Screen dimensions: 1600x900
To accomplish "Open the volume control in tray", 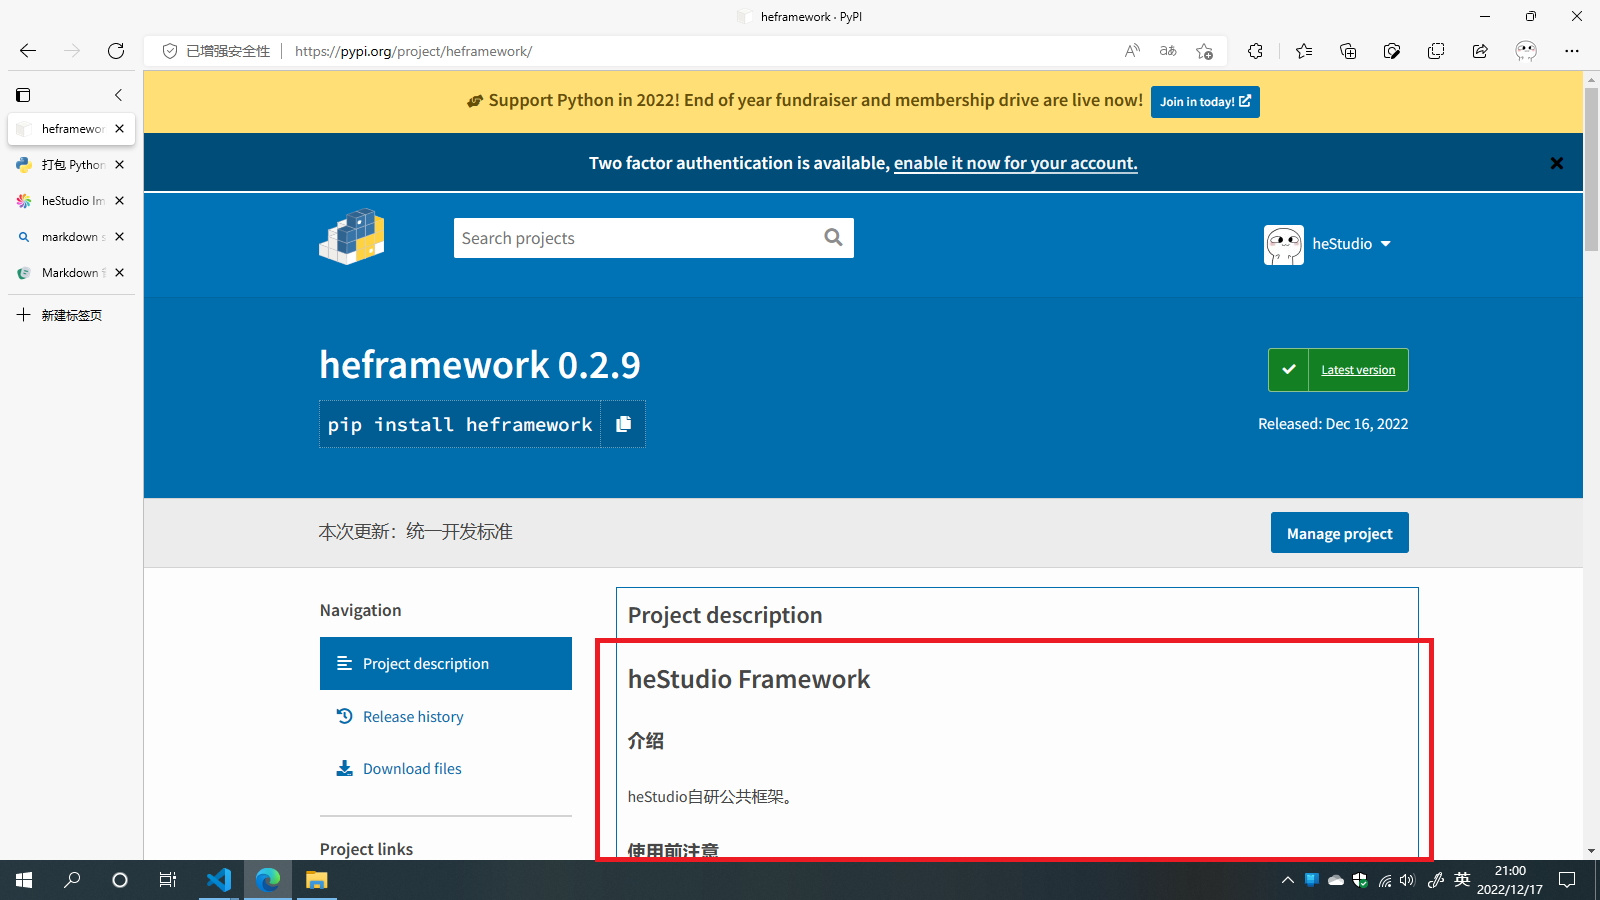I will click(1408, 880).
